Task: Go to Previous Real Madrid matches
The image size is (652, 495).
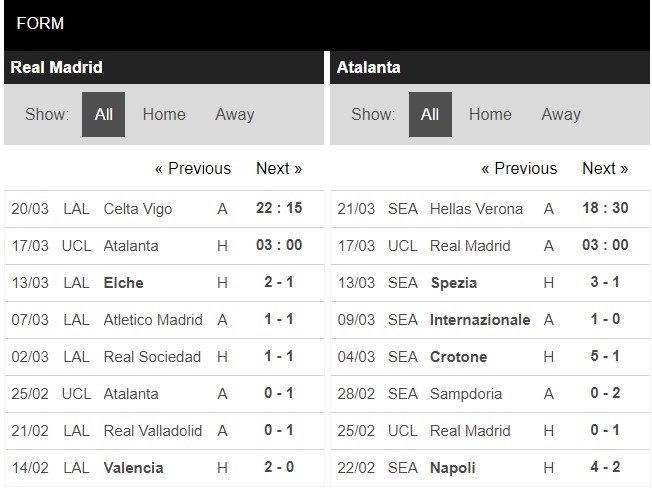Action: pyautogui.click(x=193, y=168)
